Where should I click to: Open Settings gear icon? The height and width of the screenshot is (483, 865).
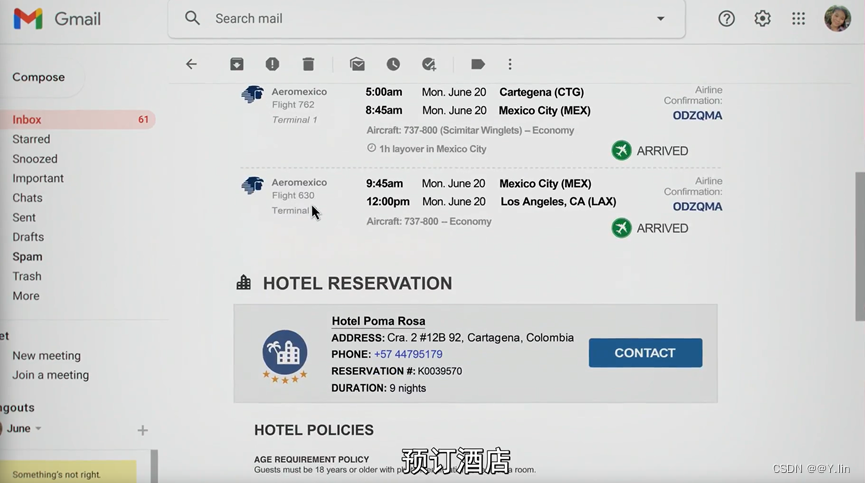point(762,19)
